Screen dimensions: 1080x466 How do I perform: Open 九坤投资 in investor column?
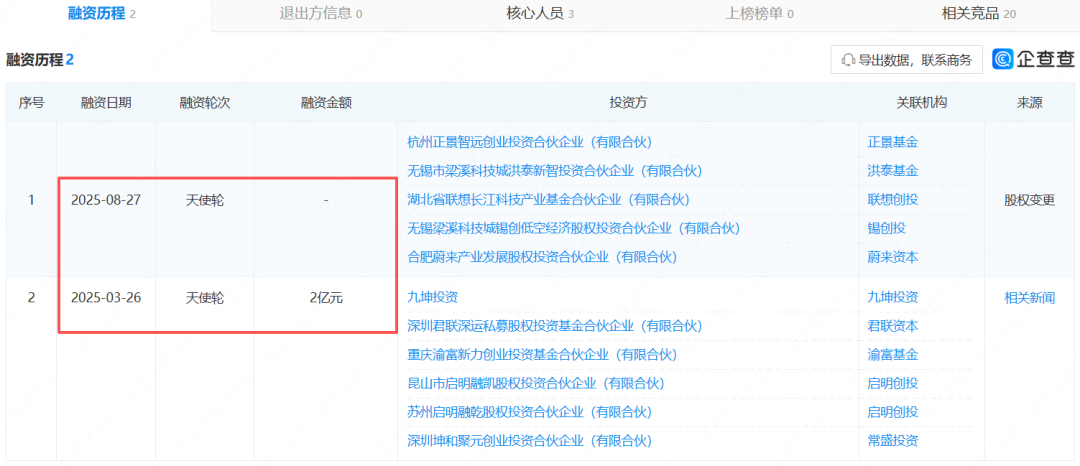[433, 297]
